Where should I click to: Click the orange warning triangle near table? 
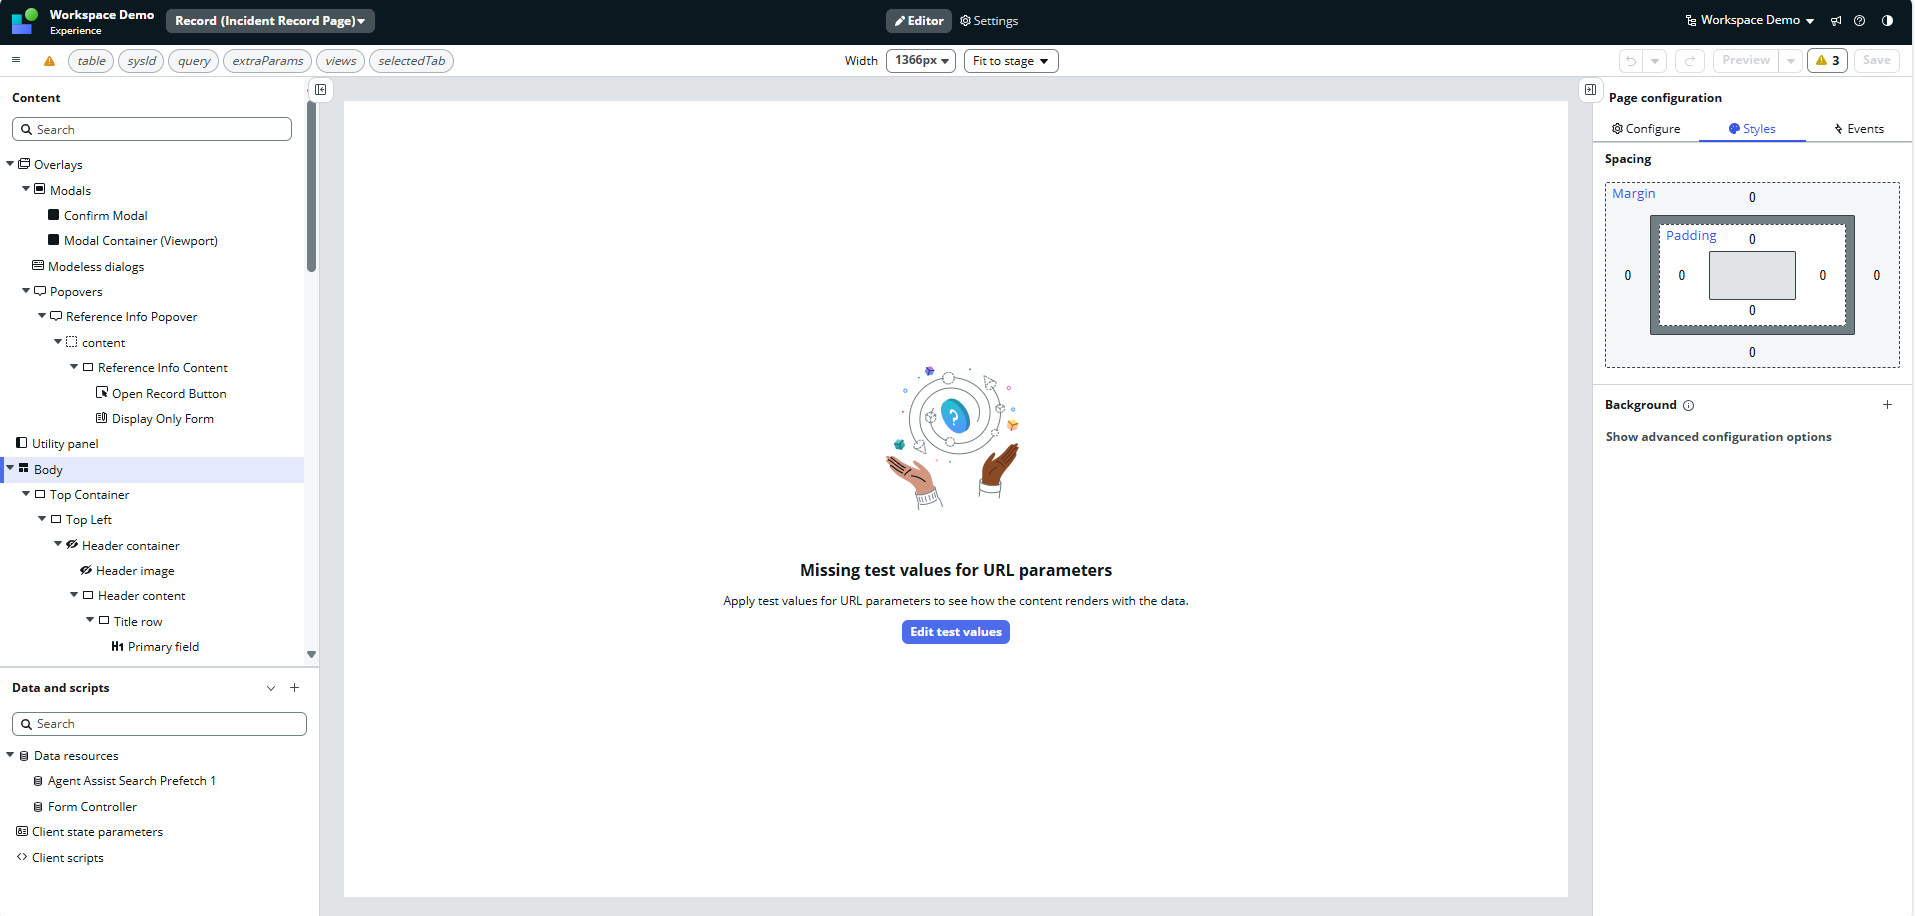(x=49, y=61)
